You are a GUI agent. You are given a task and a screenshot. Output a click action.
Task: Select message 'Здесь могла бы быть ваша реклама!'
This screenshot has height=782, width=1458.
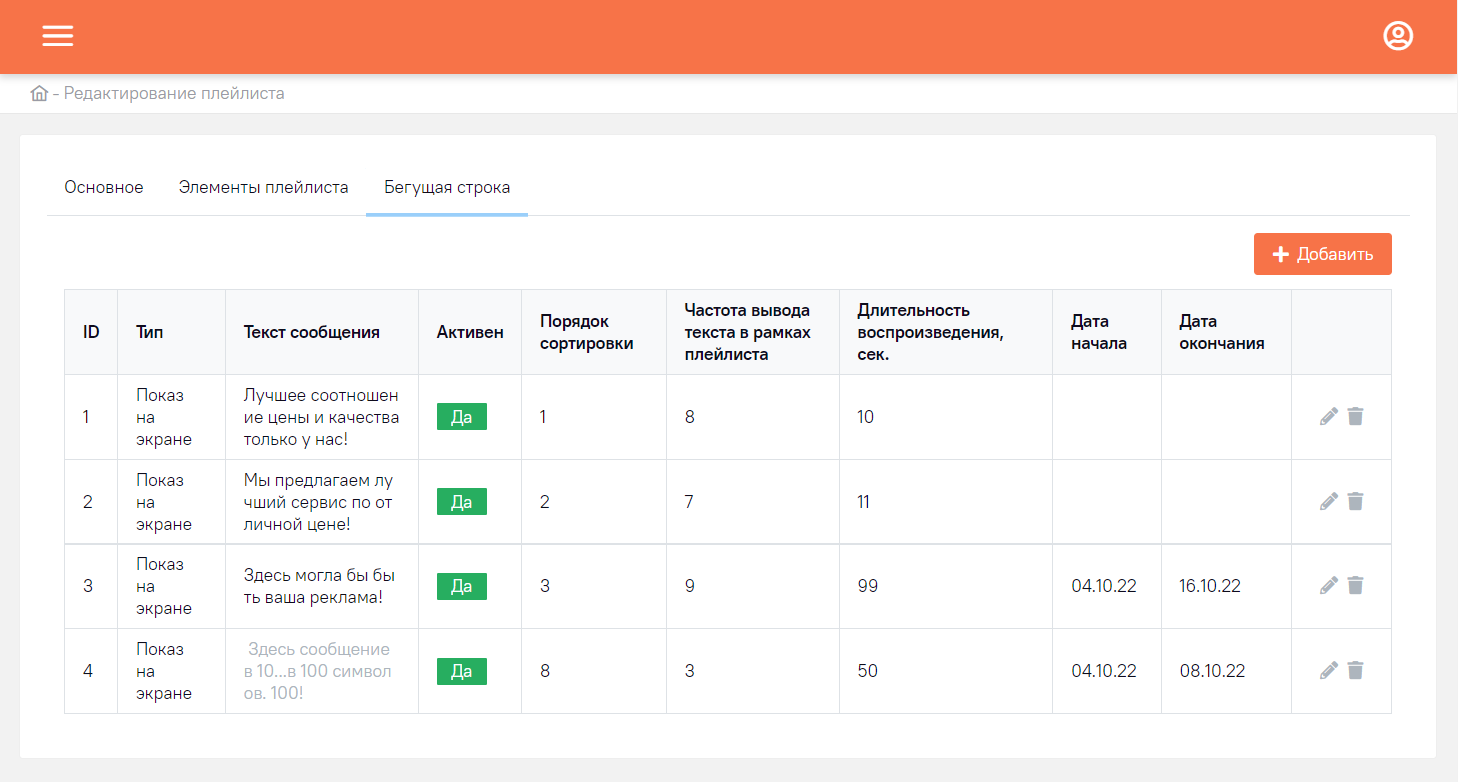tap(320, 586)
